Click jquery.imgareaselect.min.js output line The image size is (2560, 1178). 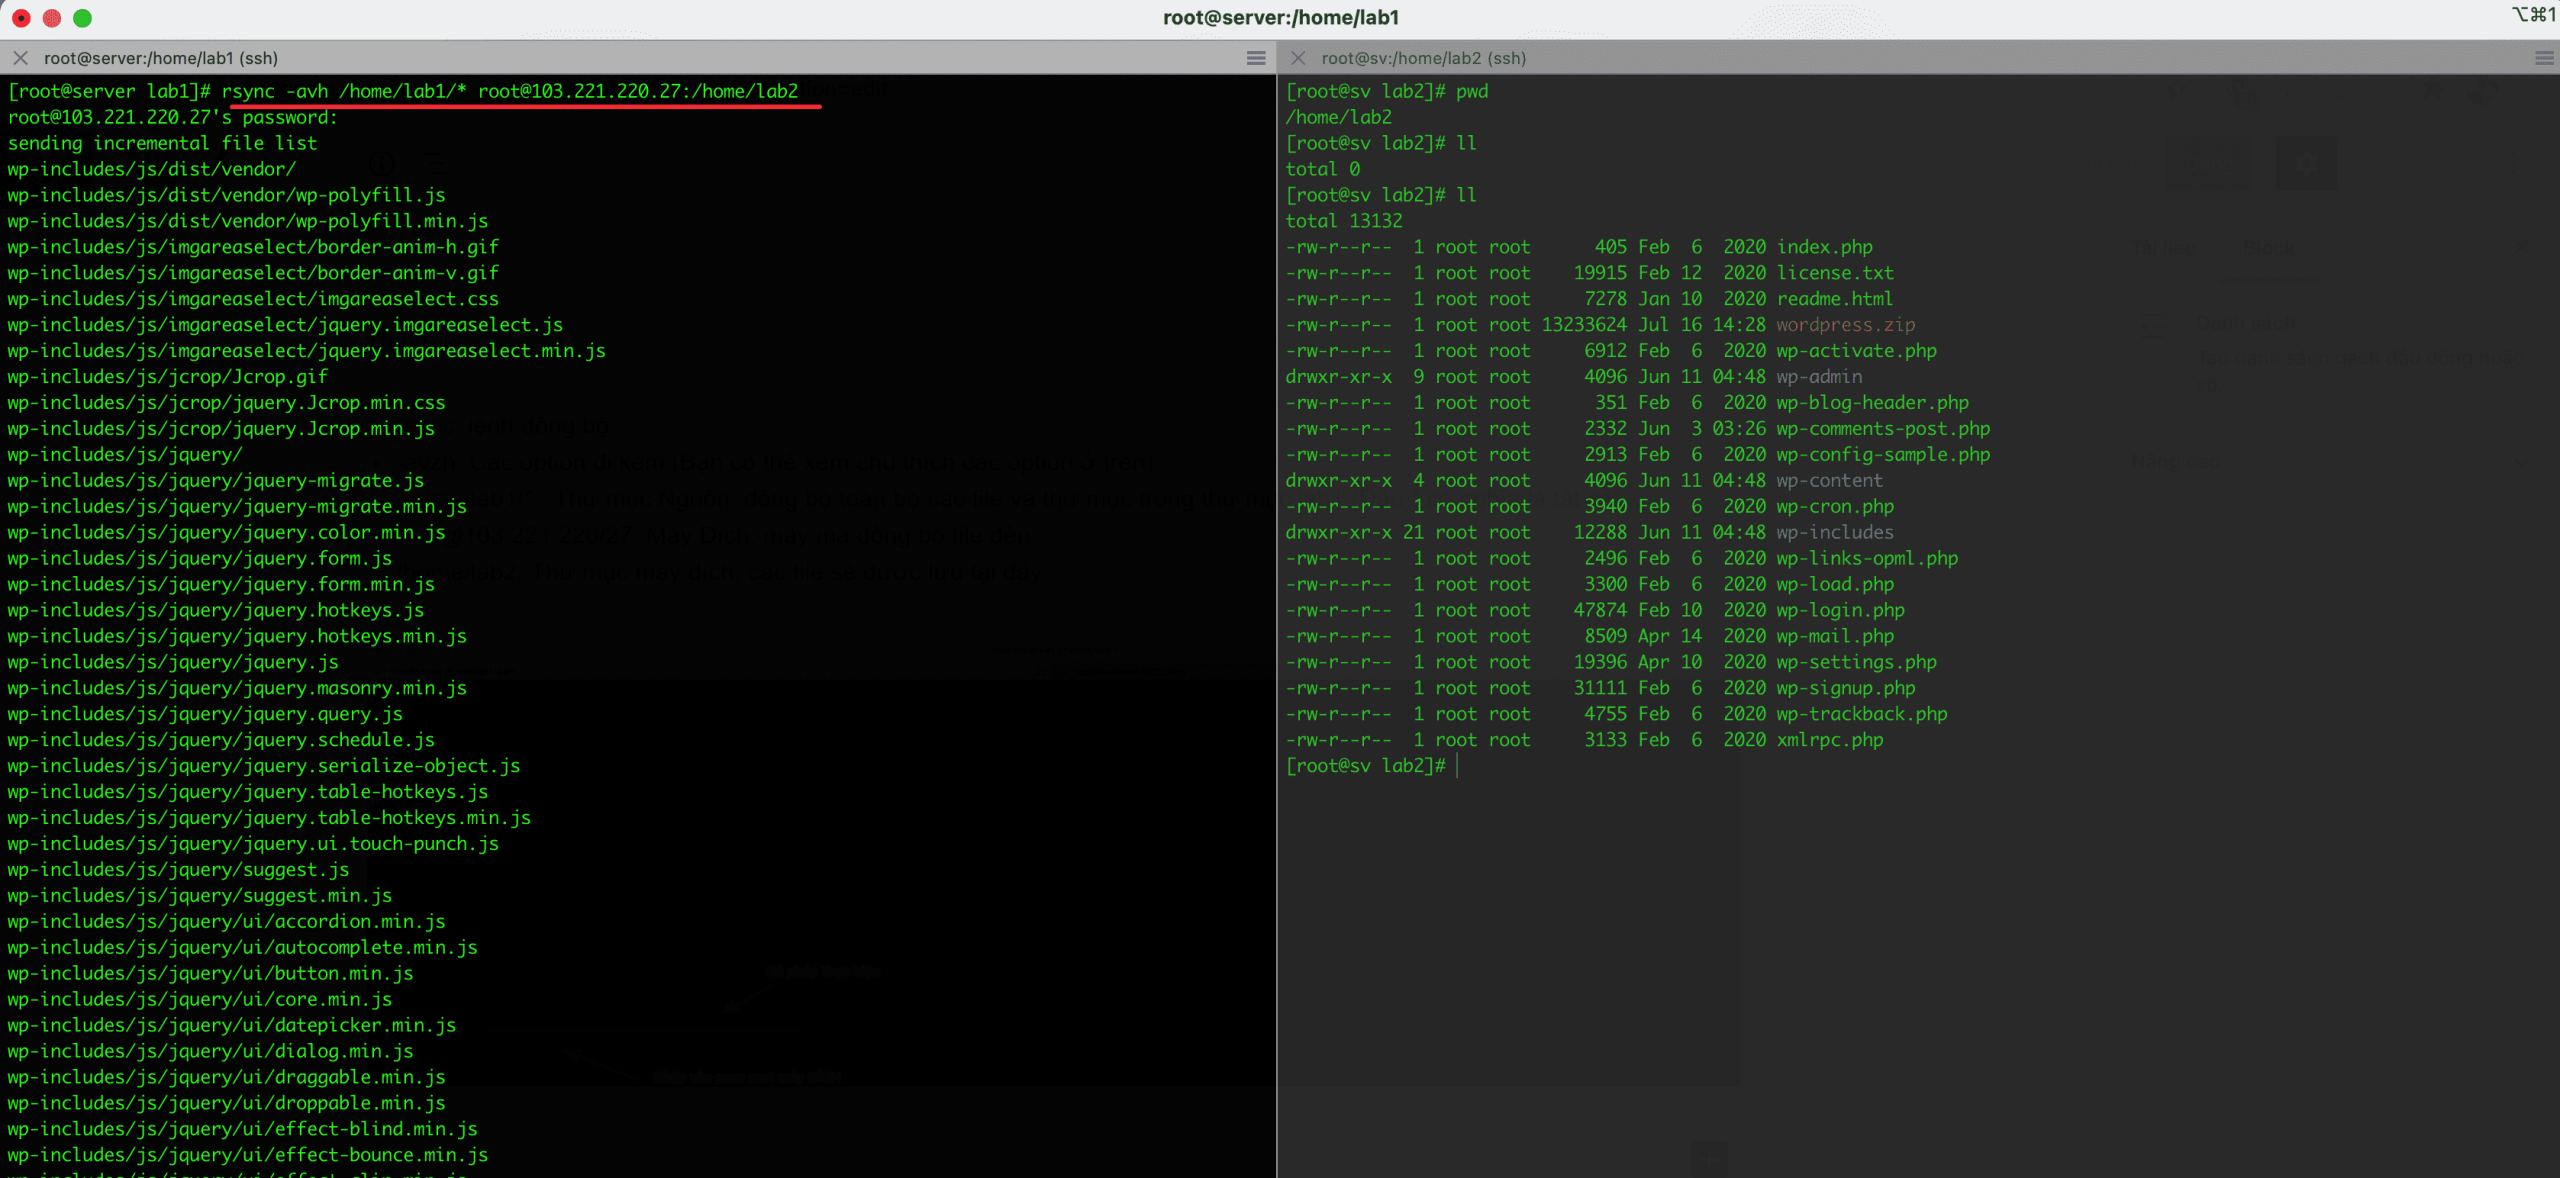[307, 351]
